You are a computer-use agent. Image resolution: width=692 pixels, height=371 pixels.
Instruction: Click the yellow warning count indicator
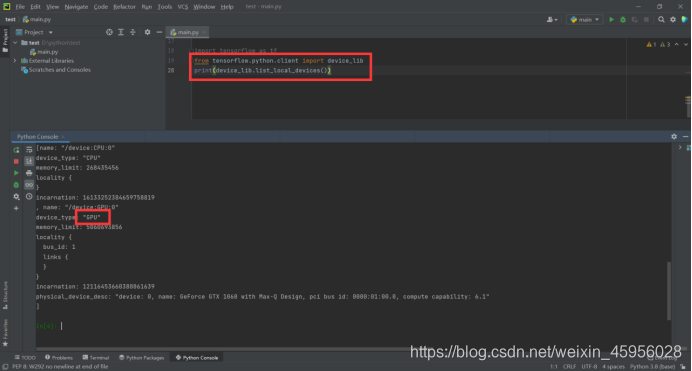[651, 45]
